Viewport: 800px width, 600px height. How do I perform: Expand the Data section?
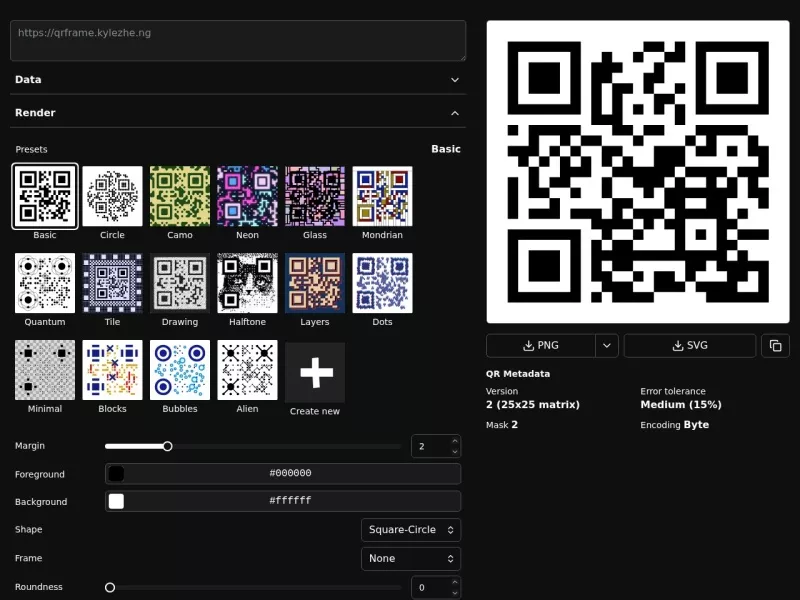coord(238,80)
